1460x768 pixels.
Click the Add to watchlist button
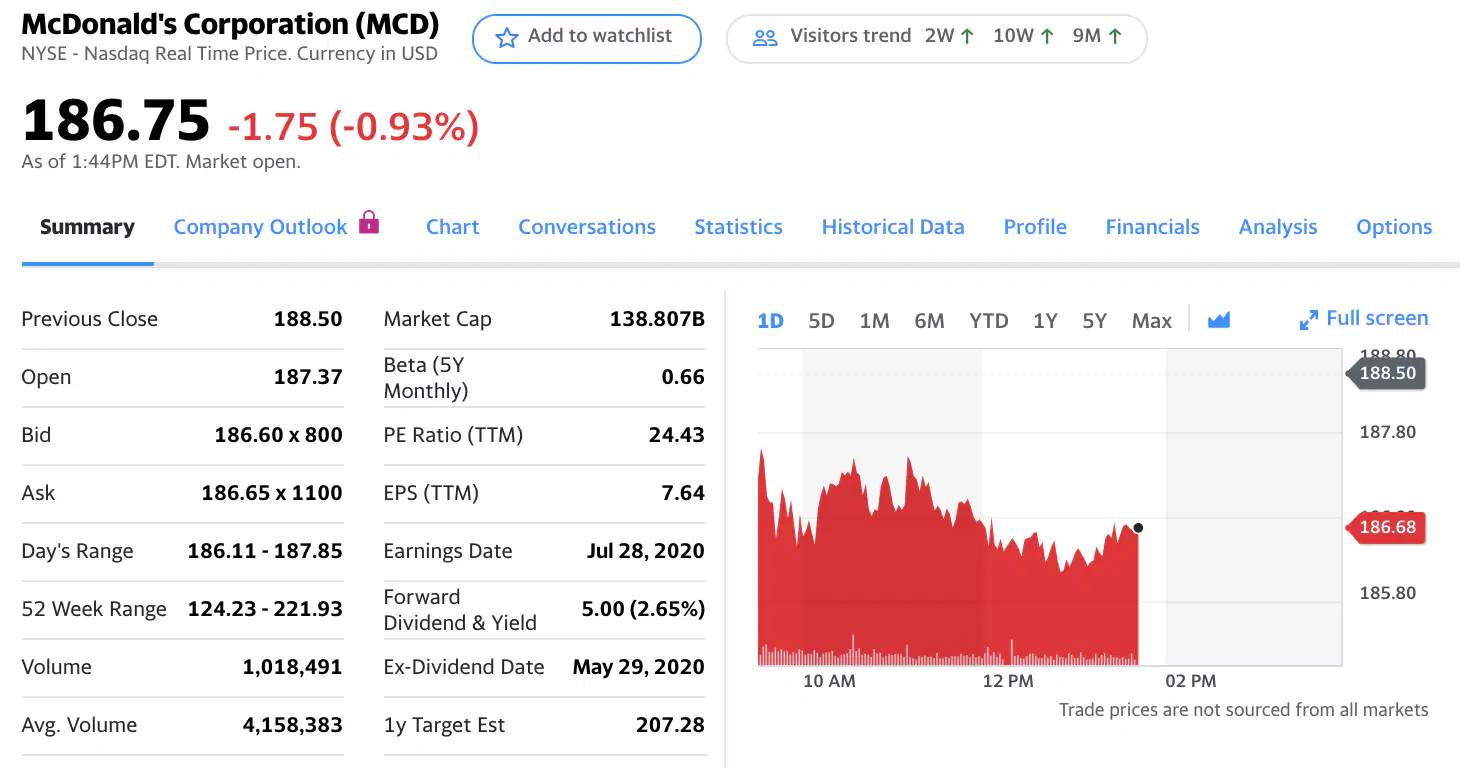pyautogui.click(x=587, y=38)
